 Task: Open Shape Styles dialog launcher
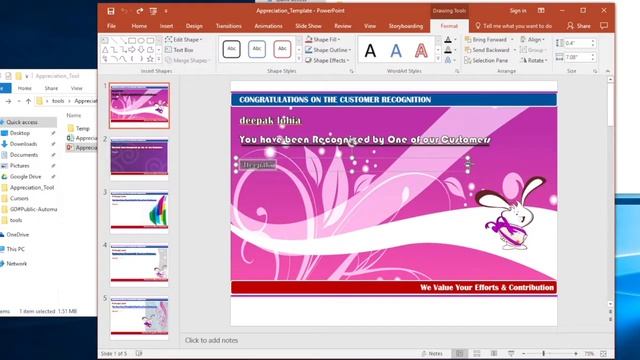[x=351, y=71]
